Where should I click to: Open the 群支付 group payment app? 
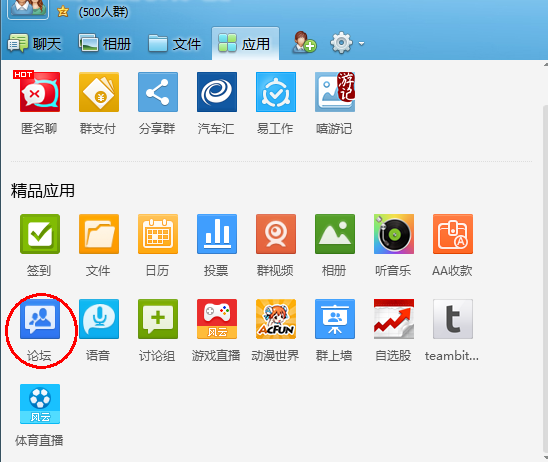pos(99,92)
